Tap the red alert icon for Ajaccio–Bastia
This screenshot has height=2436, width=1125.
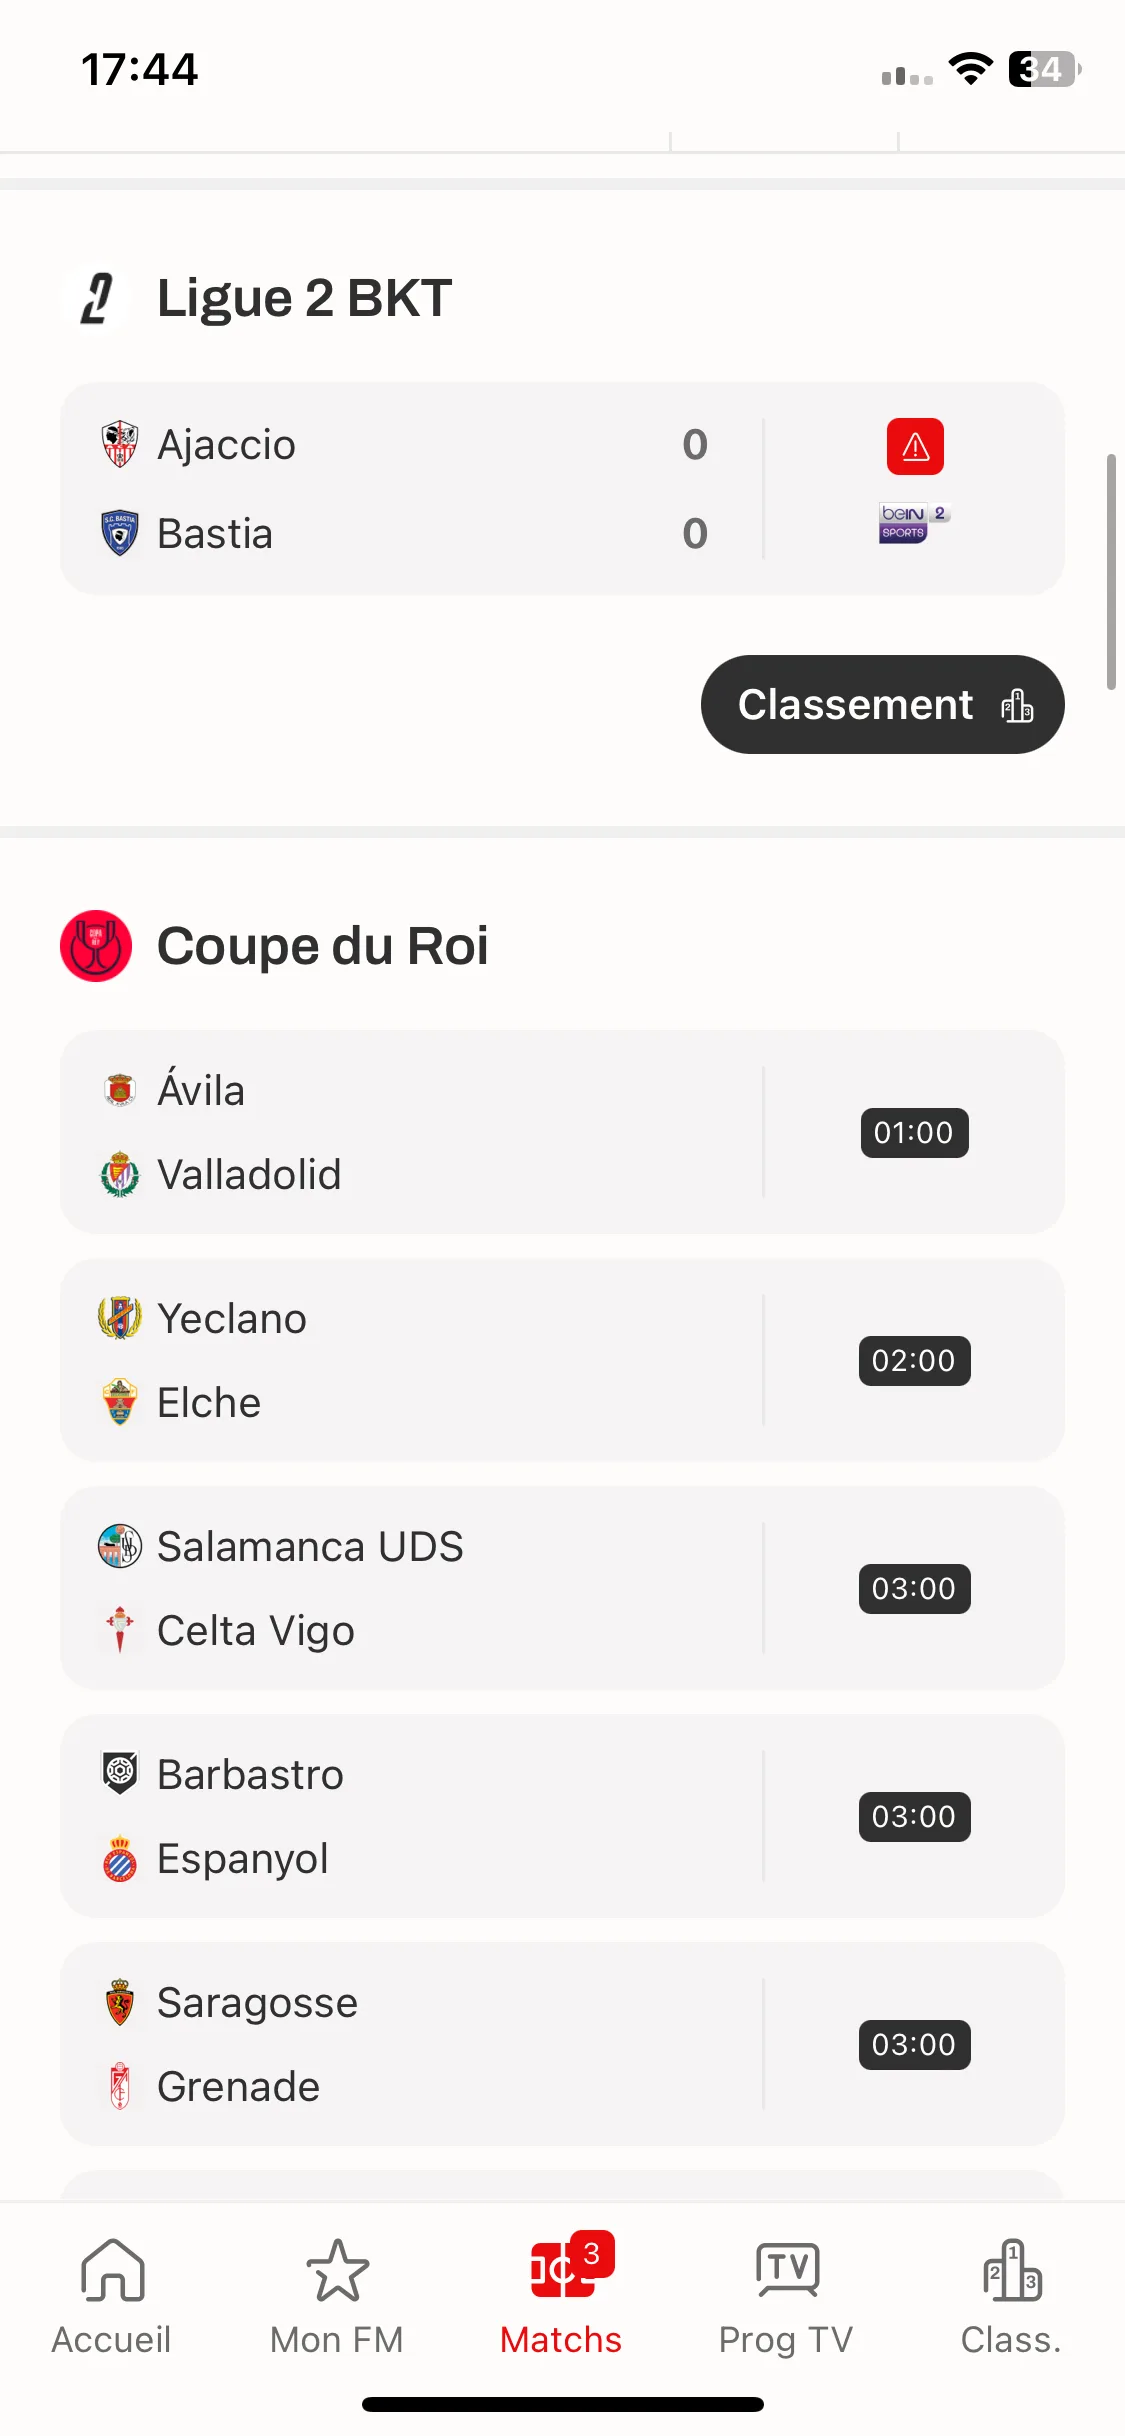[x=915, y=446]
